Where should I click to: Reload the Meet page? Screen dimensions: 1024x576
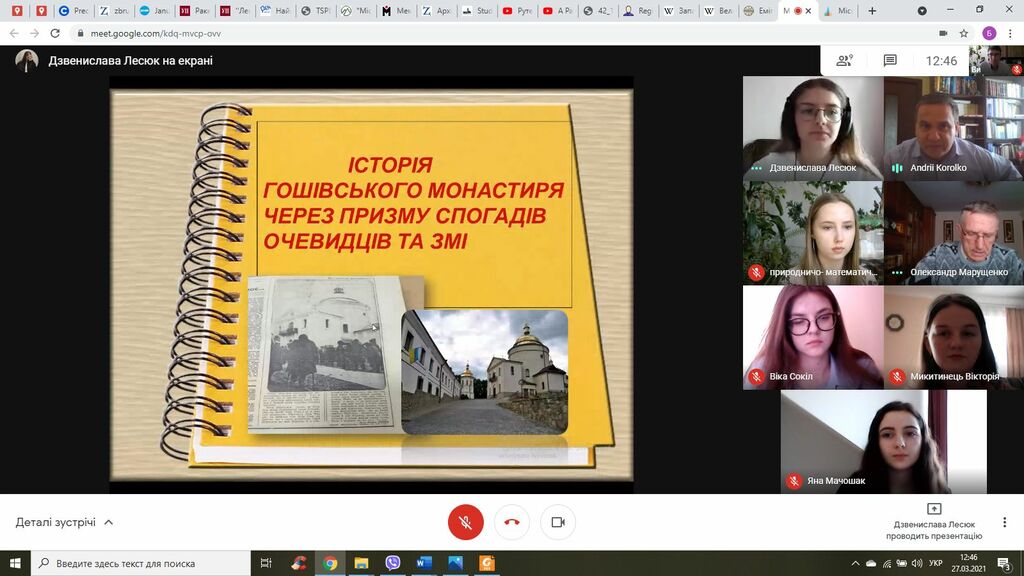pyautogui.click(x=55, y=33)
